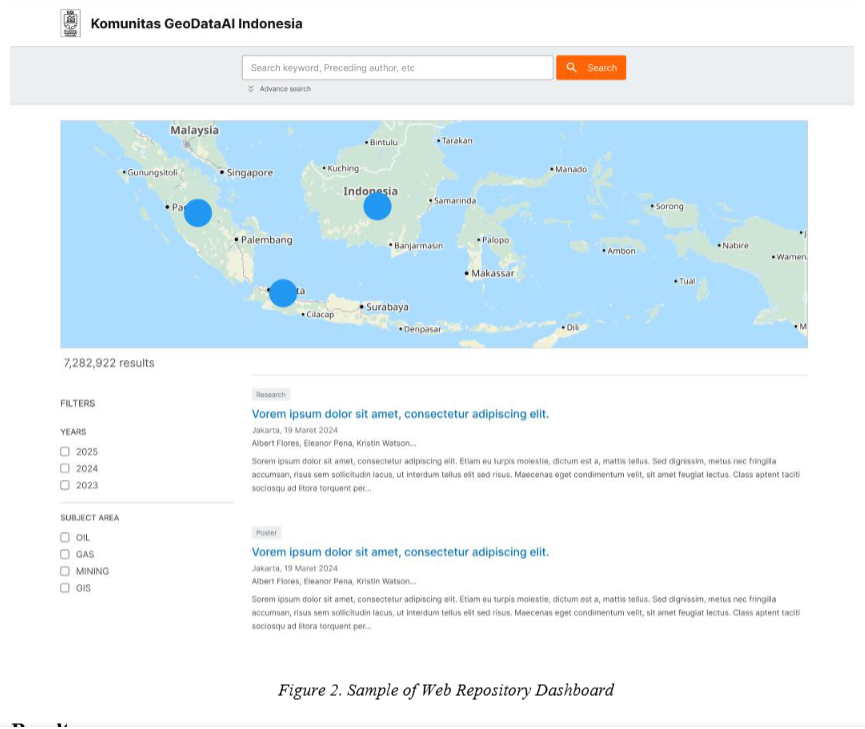The image size is (865, 729).
Task: Enable the MINING subject area filter
Action: [65, 570]
